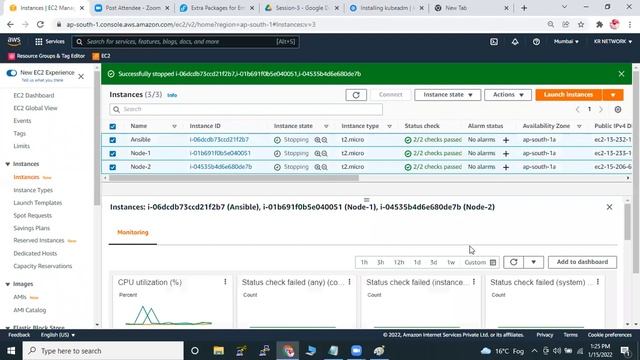Image resolution: width=640 pixels, height=360 pixels.
Task: Add alarm for Node-1 instance
Action: click(506, 153)
